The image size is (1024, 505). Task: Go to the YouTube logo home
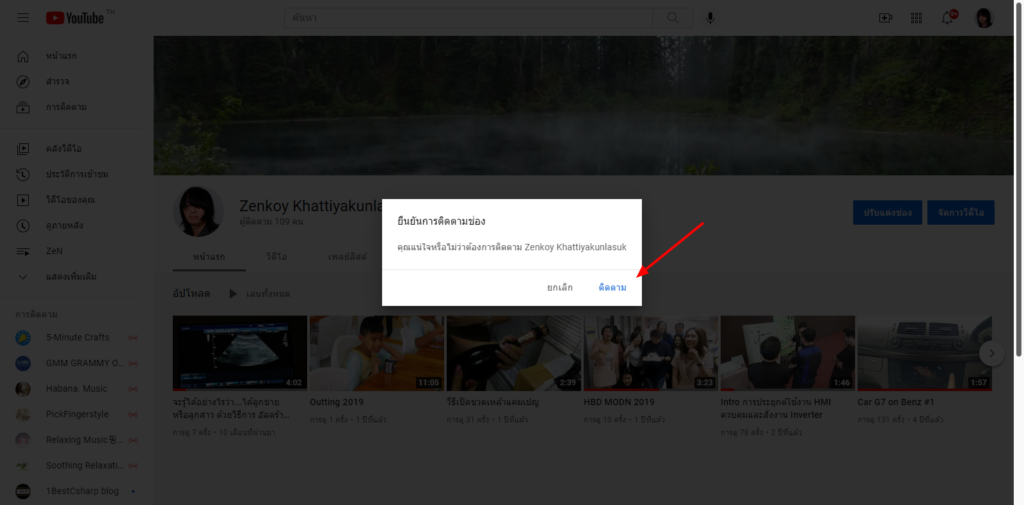point(75,18)
